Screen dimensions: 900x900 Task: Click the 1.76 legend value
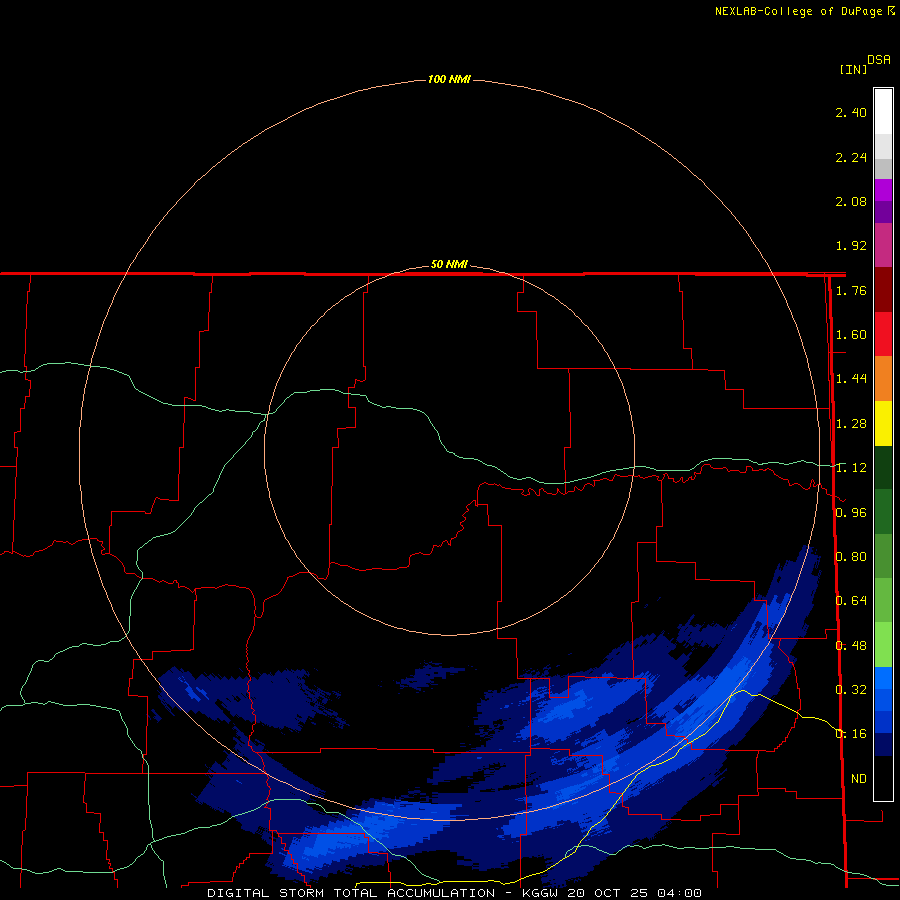tap(851, 290)
